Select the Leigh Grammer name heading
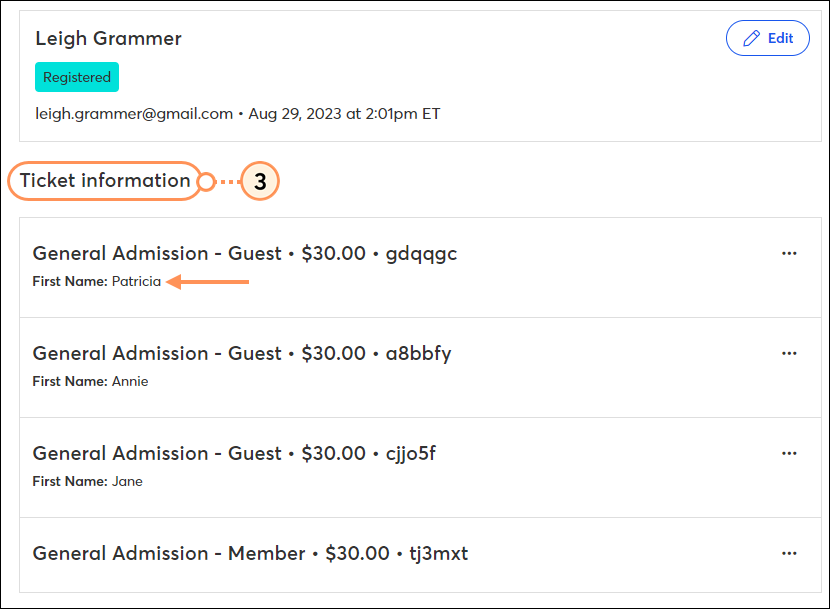This screenshot has height=609, width=830. tap(109, 39)
